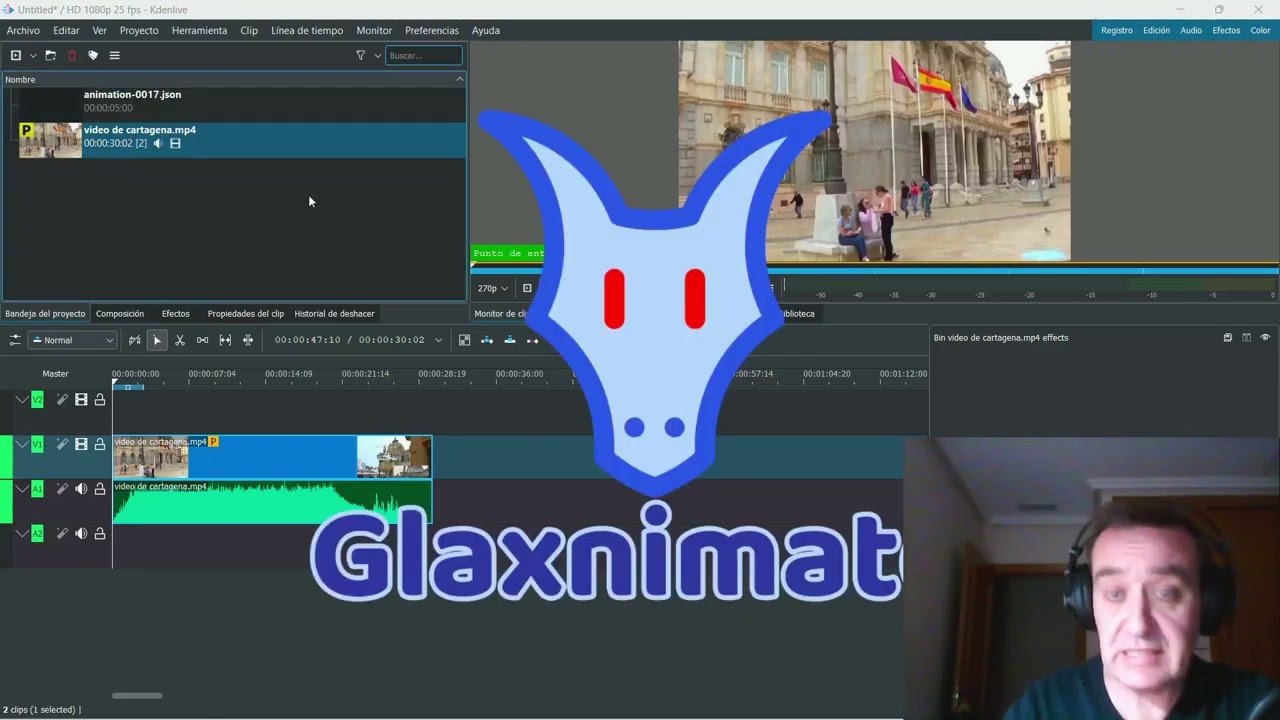The width and height of the screenshot is (1280, 720).
Task: Hide video on track V2
Action: click(81, 400)
